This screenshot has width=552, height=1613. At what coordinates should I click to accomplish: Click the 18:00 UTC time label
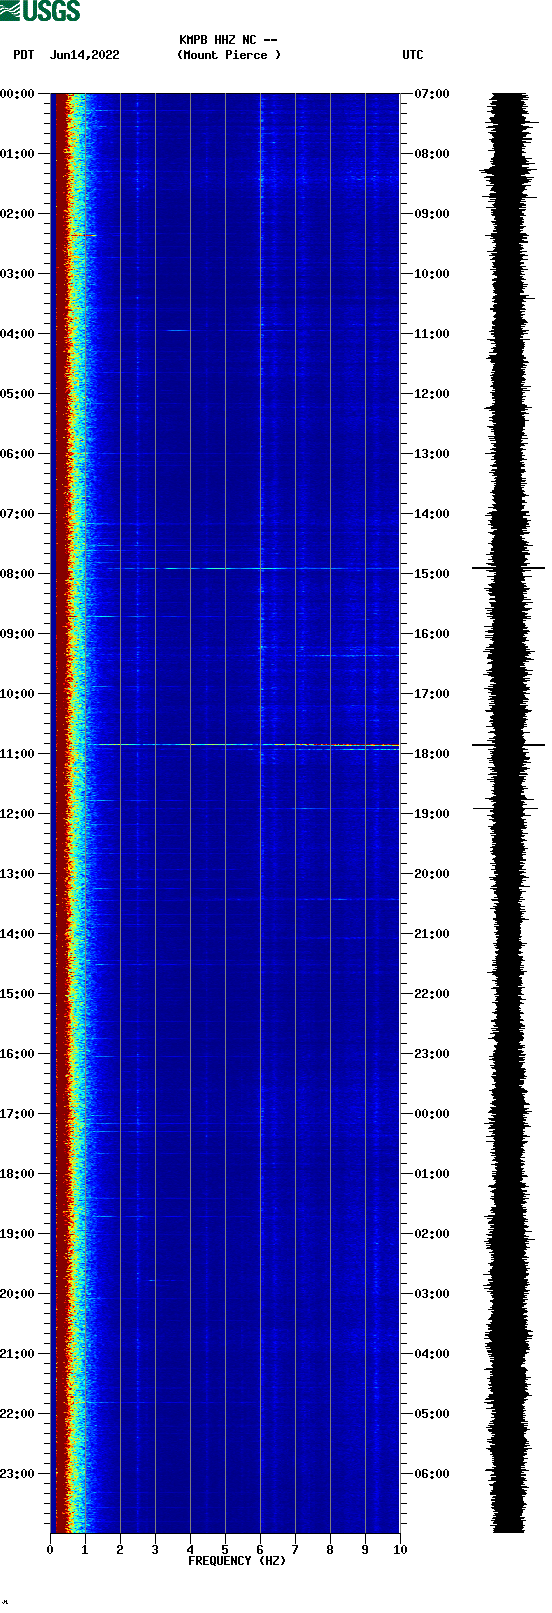(432, 754)
